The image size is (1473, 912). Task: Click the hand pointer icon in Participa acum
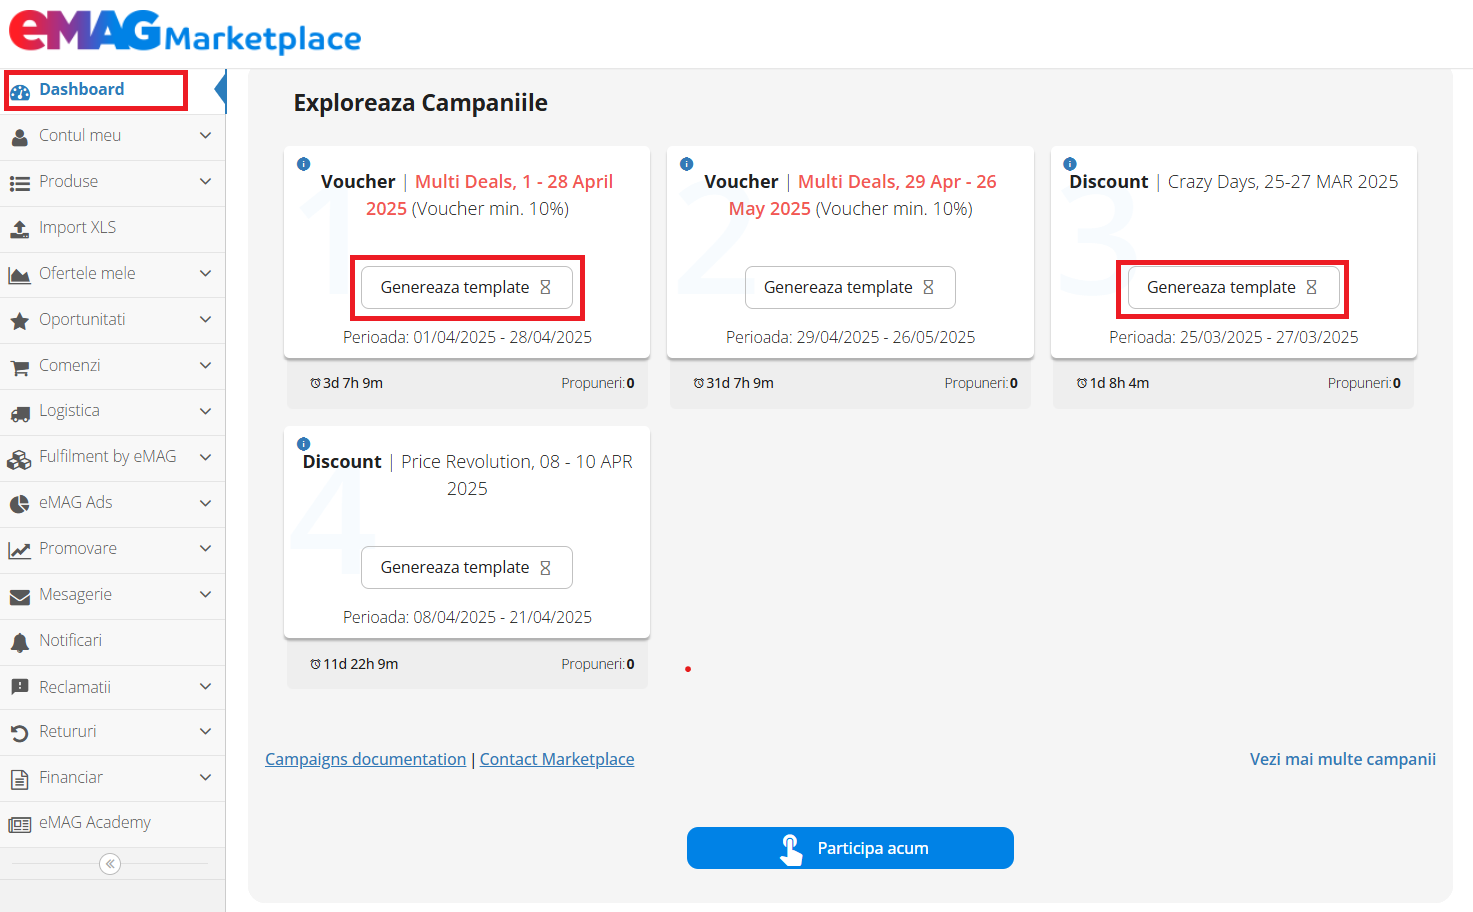point(791,849)
